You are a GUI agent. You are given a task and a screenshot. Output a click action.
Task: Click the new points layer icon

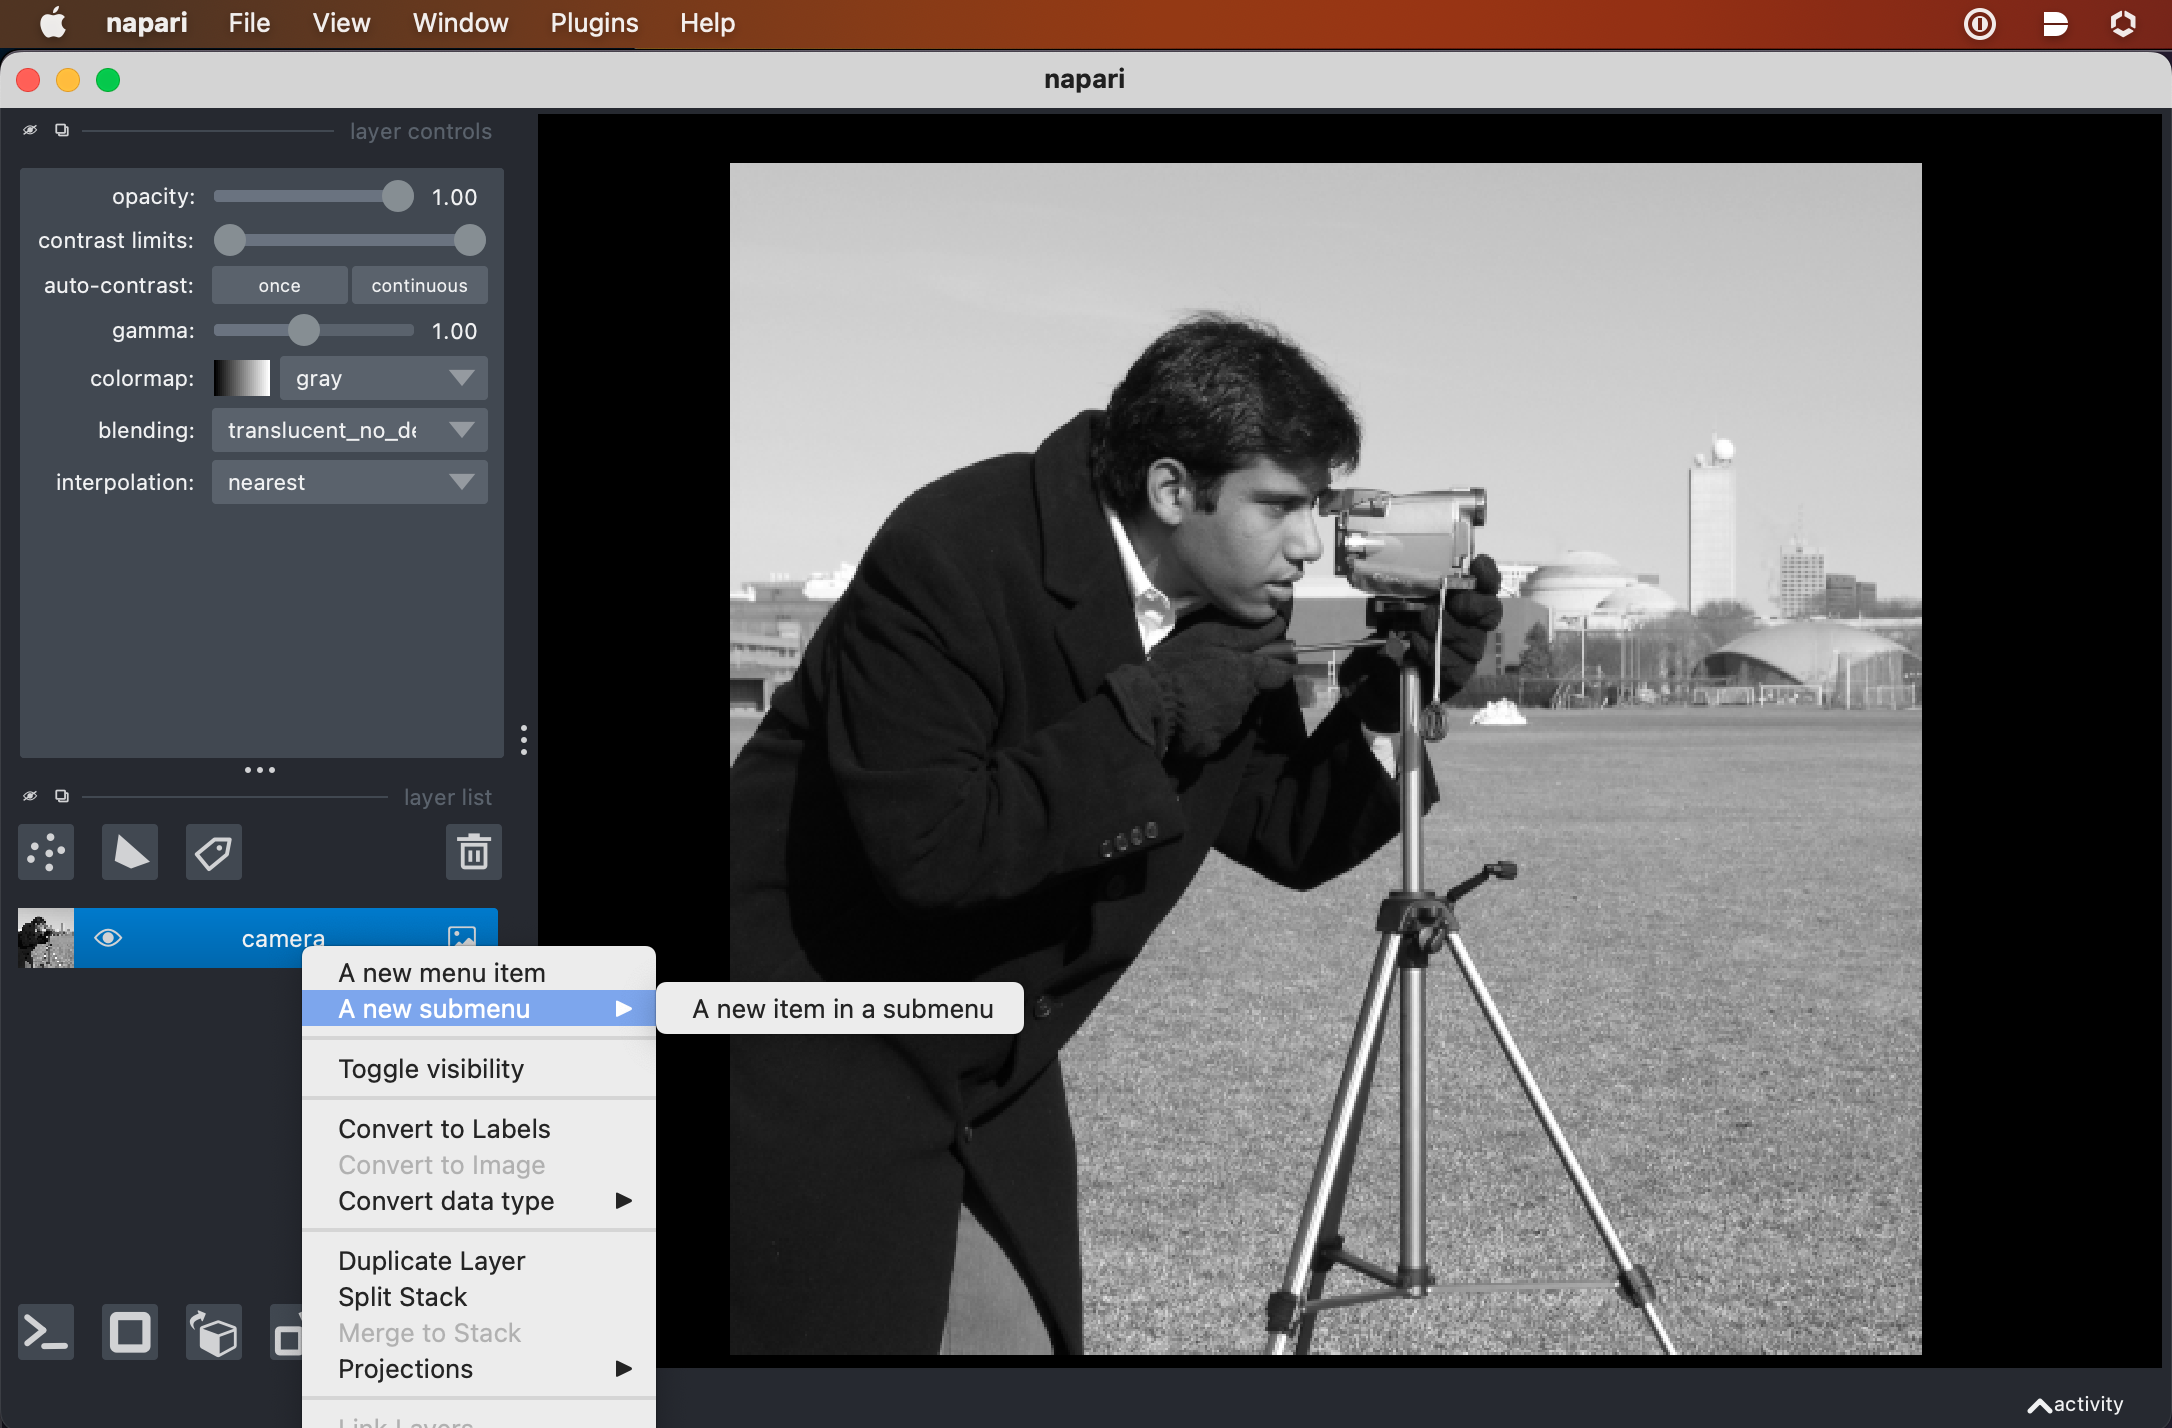(x=46, y=851)
